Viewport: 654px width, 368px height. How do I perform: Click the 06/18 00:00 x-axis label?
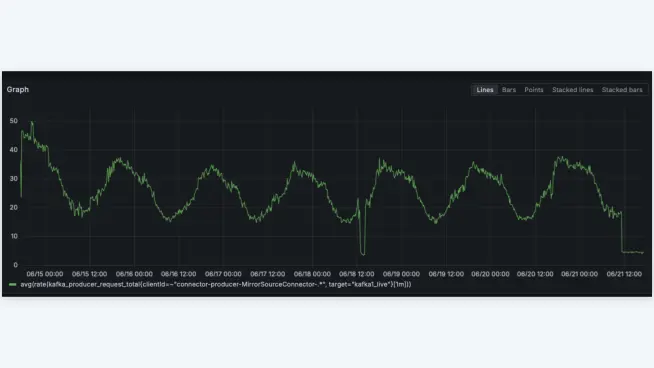pos(312,274)
